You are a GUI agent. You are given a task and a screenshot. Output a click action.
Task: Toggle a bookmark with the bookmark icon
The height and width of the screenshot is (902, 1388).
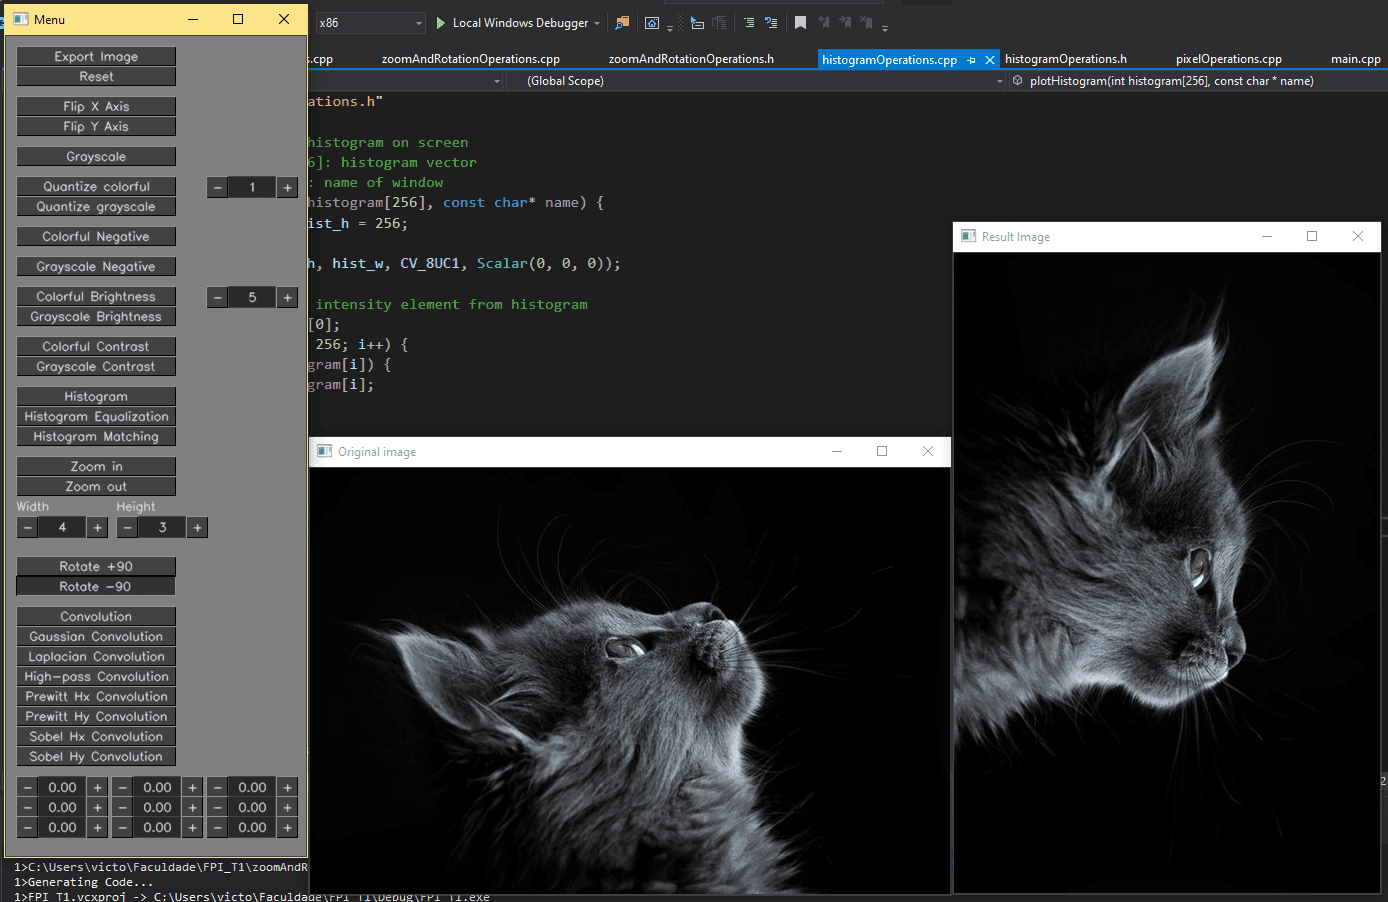point(801,22)
